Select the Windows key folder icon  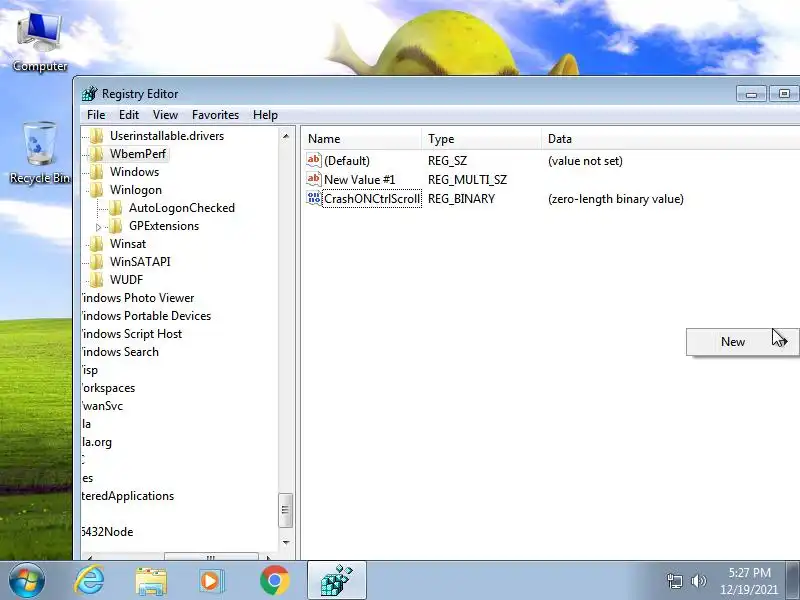(x=96, y=171)
